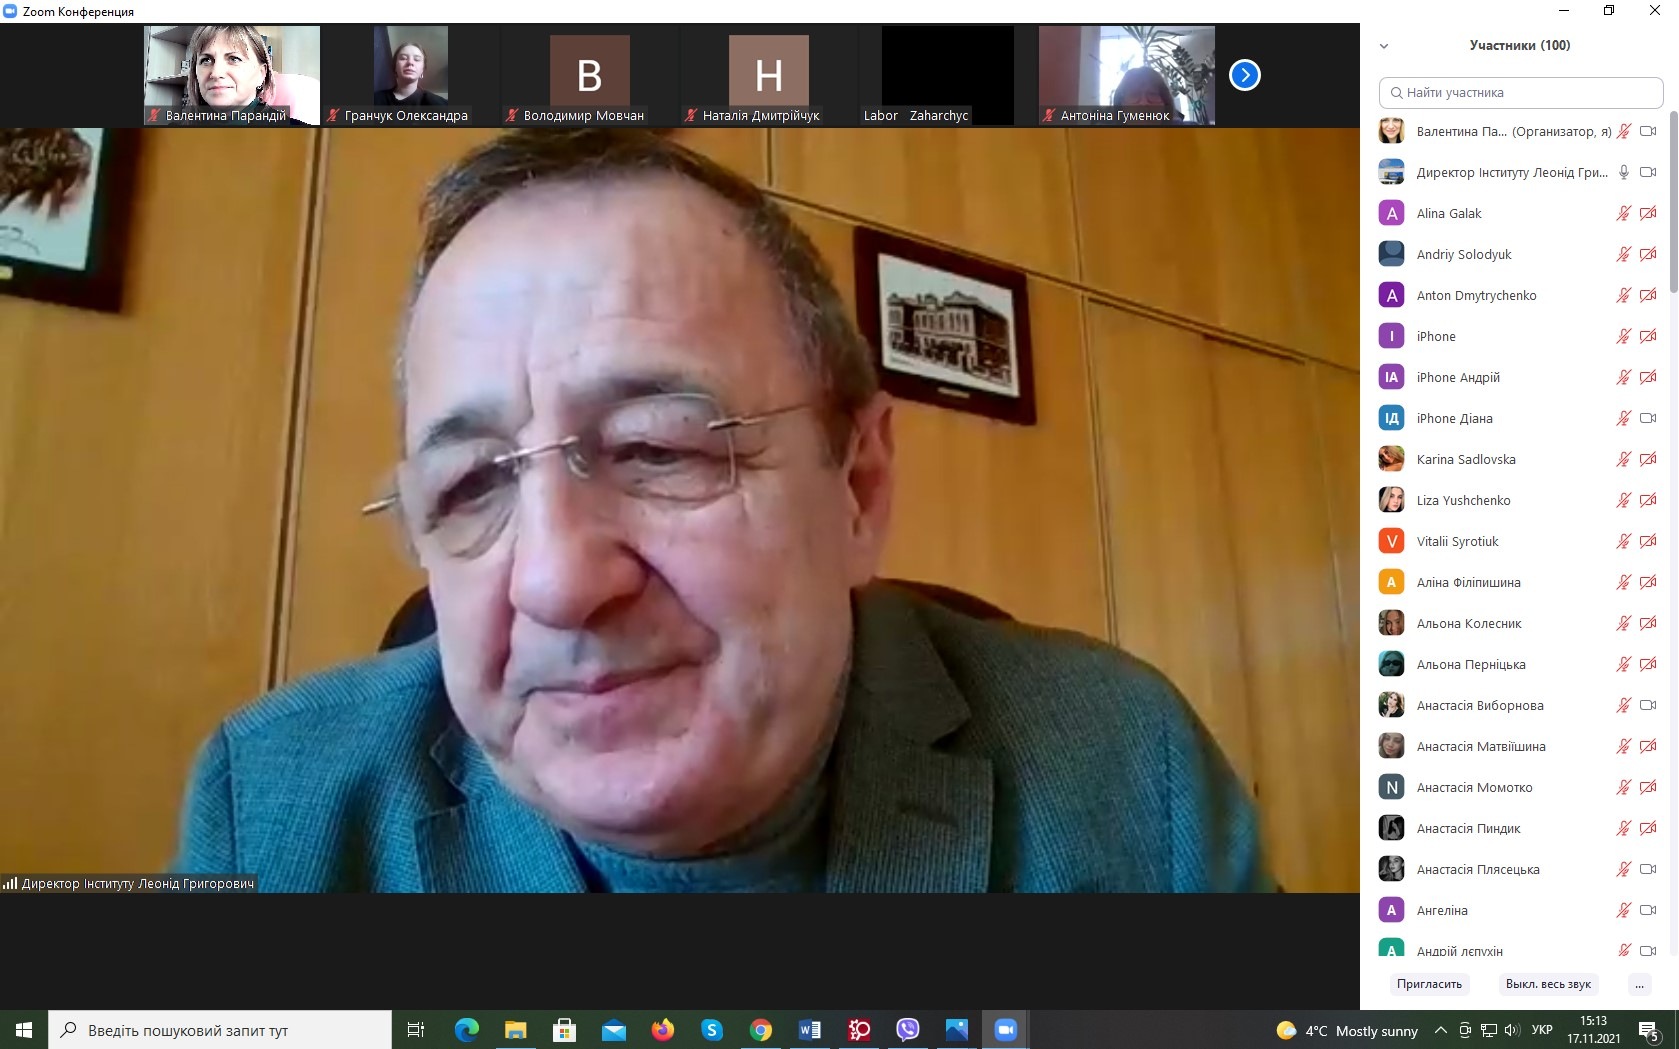Switch keyboard language УКР indicator
The width and height of the screenshot is (1679, 1049).
1542,1031
